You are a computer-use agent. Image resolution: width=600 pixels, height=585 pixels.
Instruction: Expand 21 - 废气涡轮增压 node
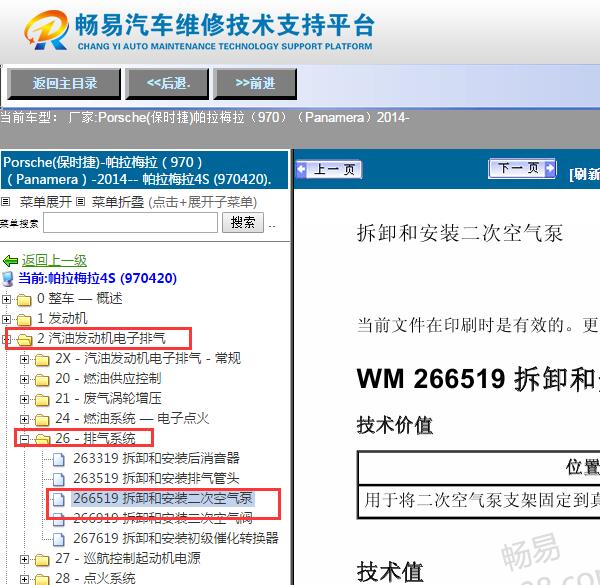tap(24, 399)
